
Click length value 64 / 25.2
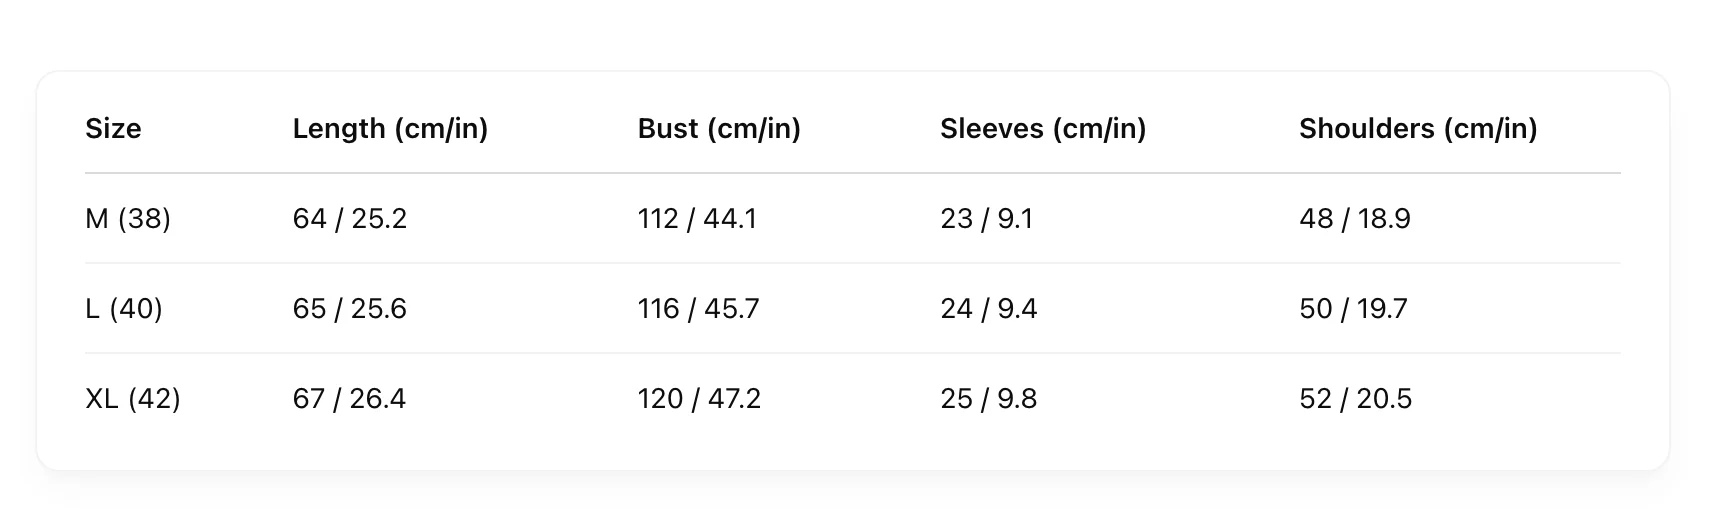click(x=350, y=219)
